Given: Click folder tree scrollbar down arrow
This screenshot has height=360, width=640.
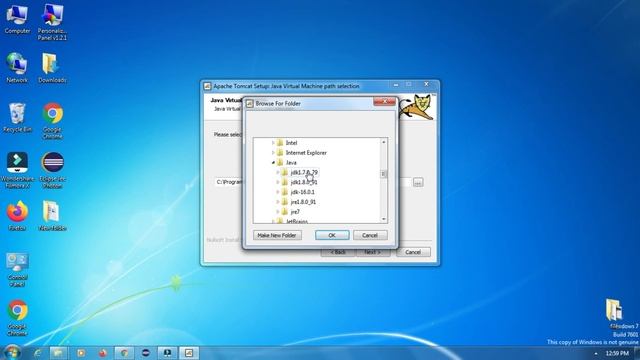Looking at the screenshot, I should [x=383, y=219].
